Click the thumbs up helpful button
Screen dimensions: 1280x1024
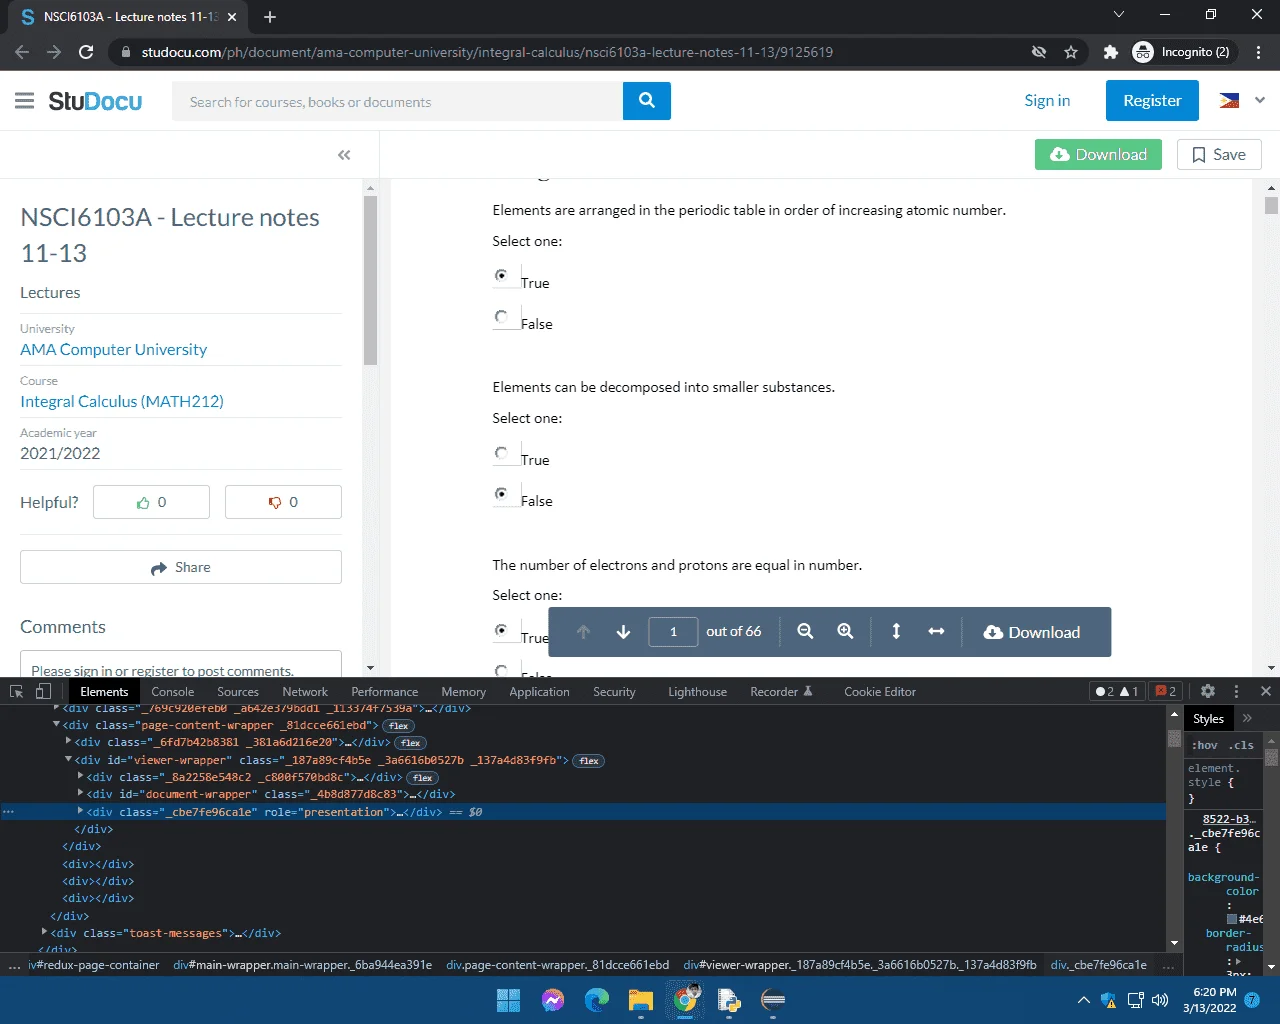pyautogui.click(x=152, y=502)
